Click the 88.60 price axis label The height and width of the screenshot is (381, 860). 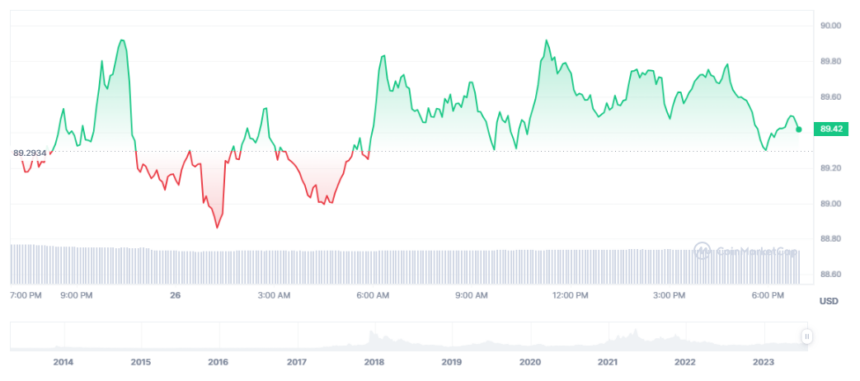[830, 274]
